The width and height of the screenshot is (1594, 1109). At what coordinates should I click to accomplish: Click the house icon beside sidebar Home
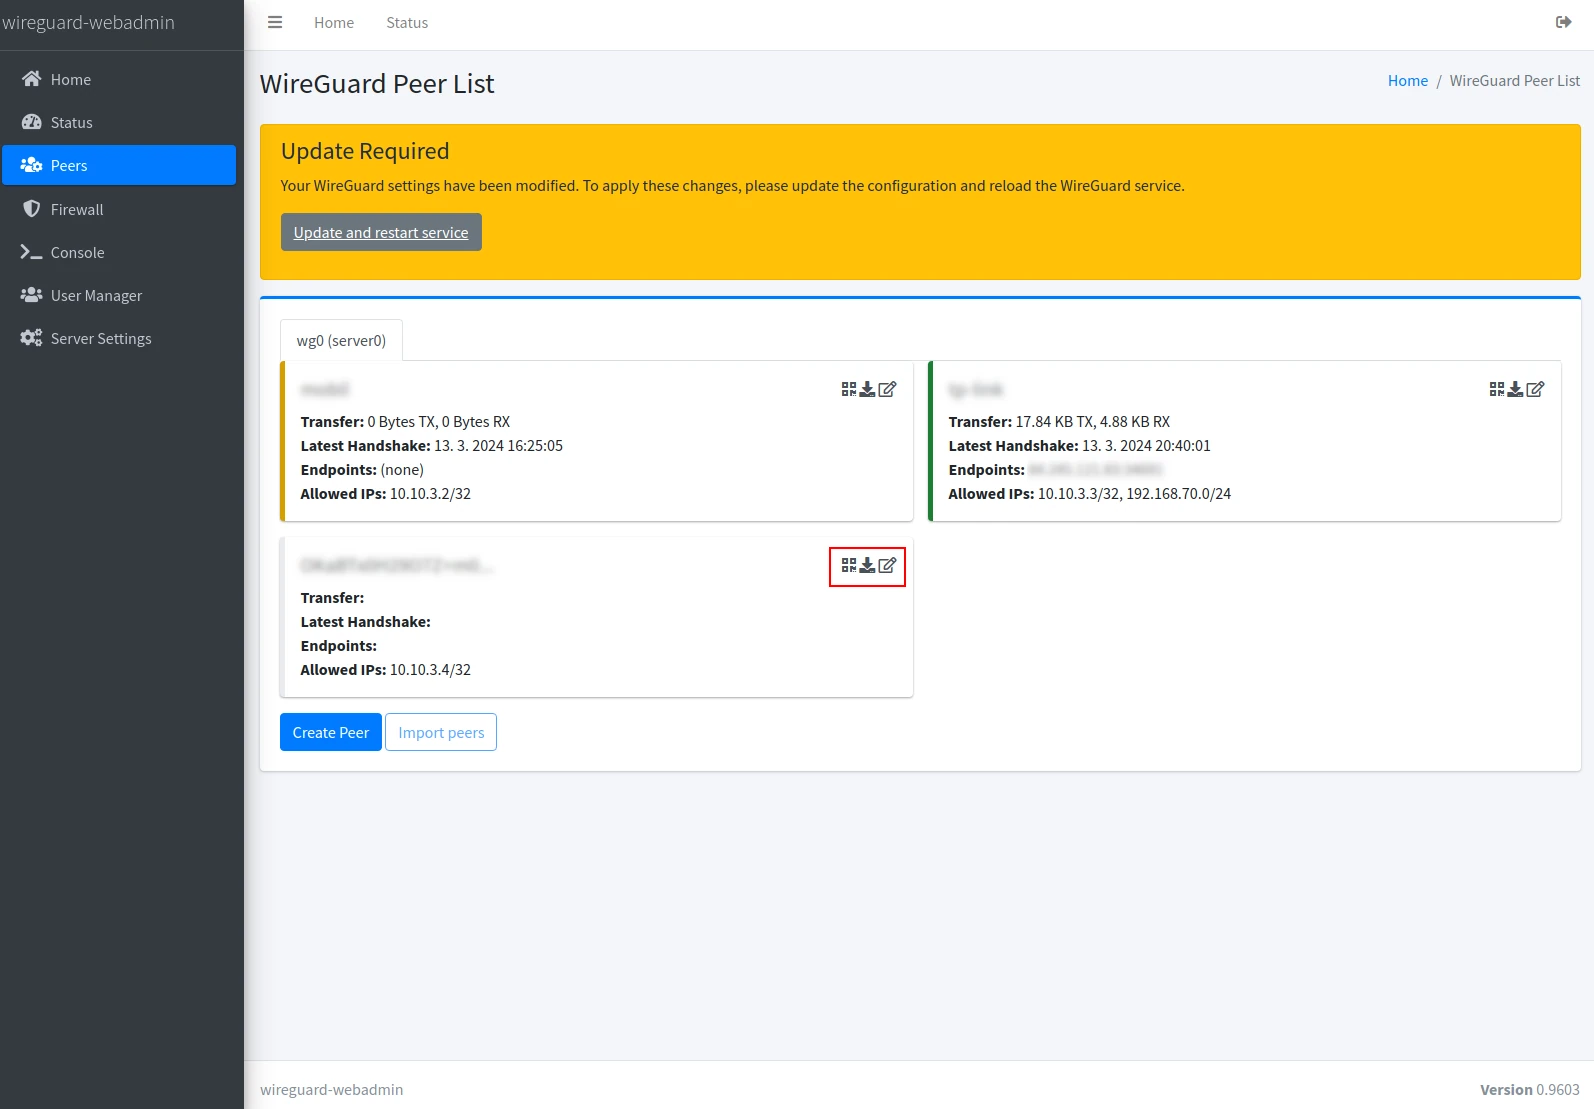pos(31,79)
